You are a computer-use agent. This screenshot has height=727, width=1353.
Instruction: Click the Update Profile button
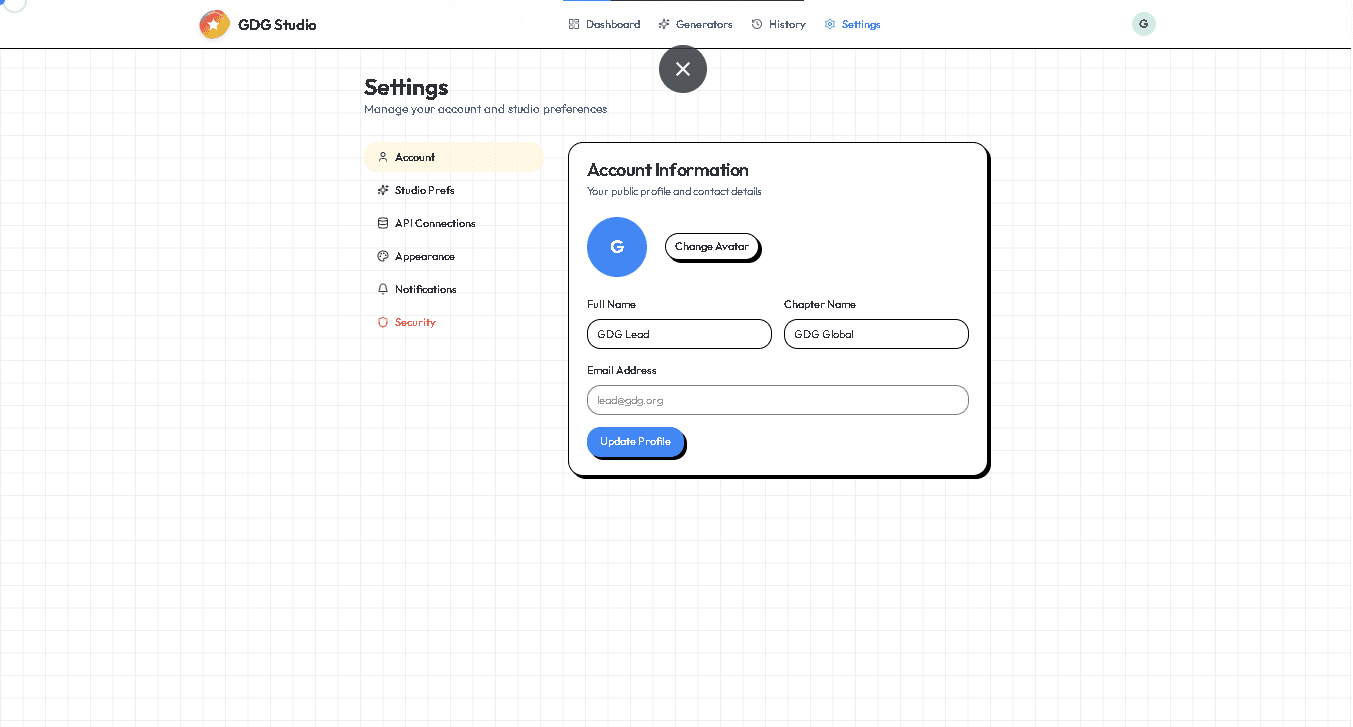[635, 441]
